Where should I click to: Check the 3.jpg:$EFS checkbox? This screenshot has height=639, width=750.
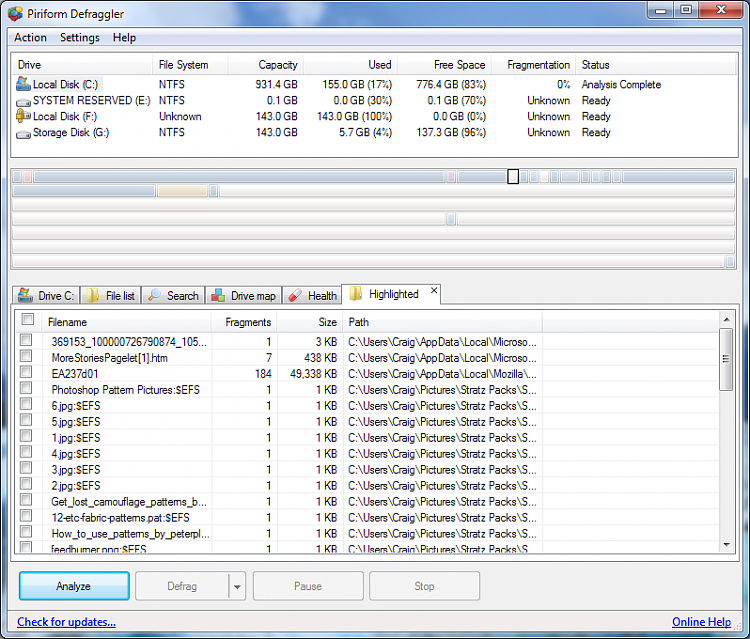tap(26, 468)
